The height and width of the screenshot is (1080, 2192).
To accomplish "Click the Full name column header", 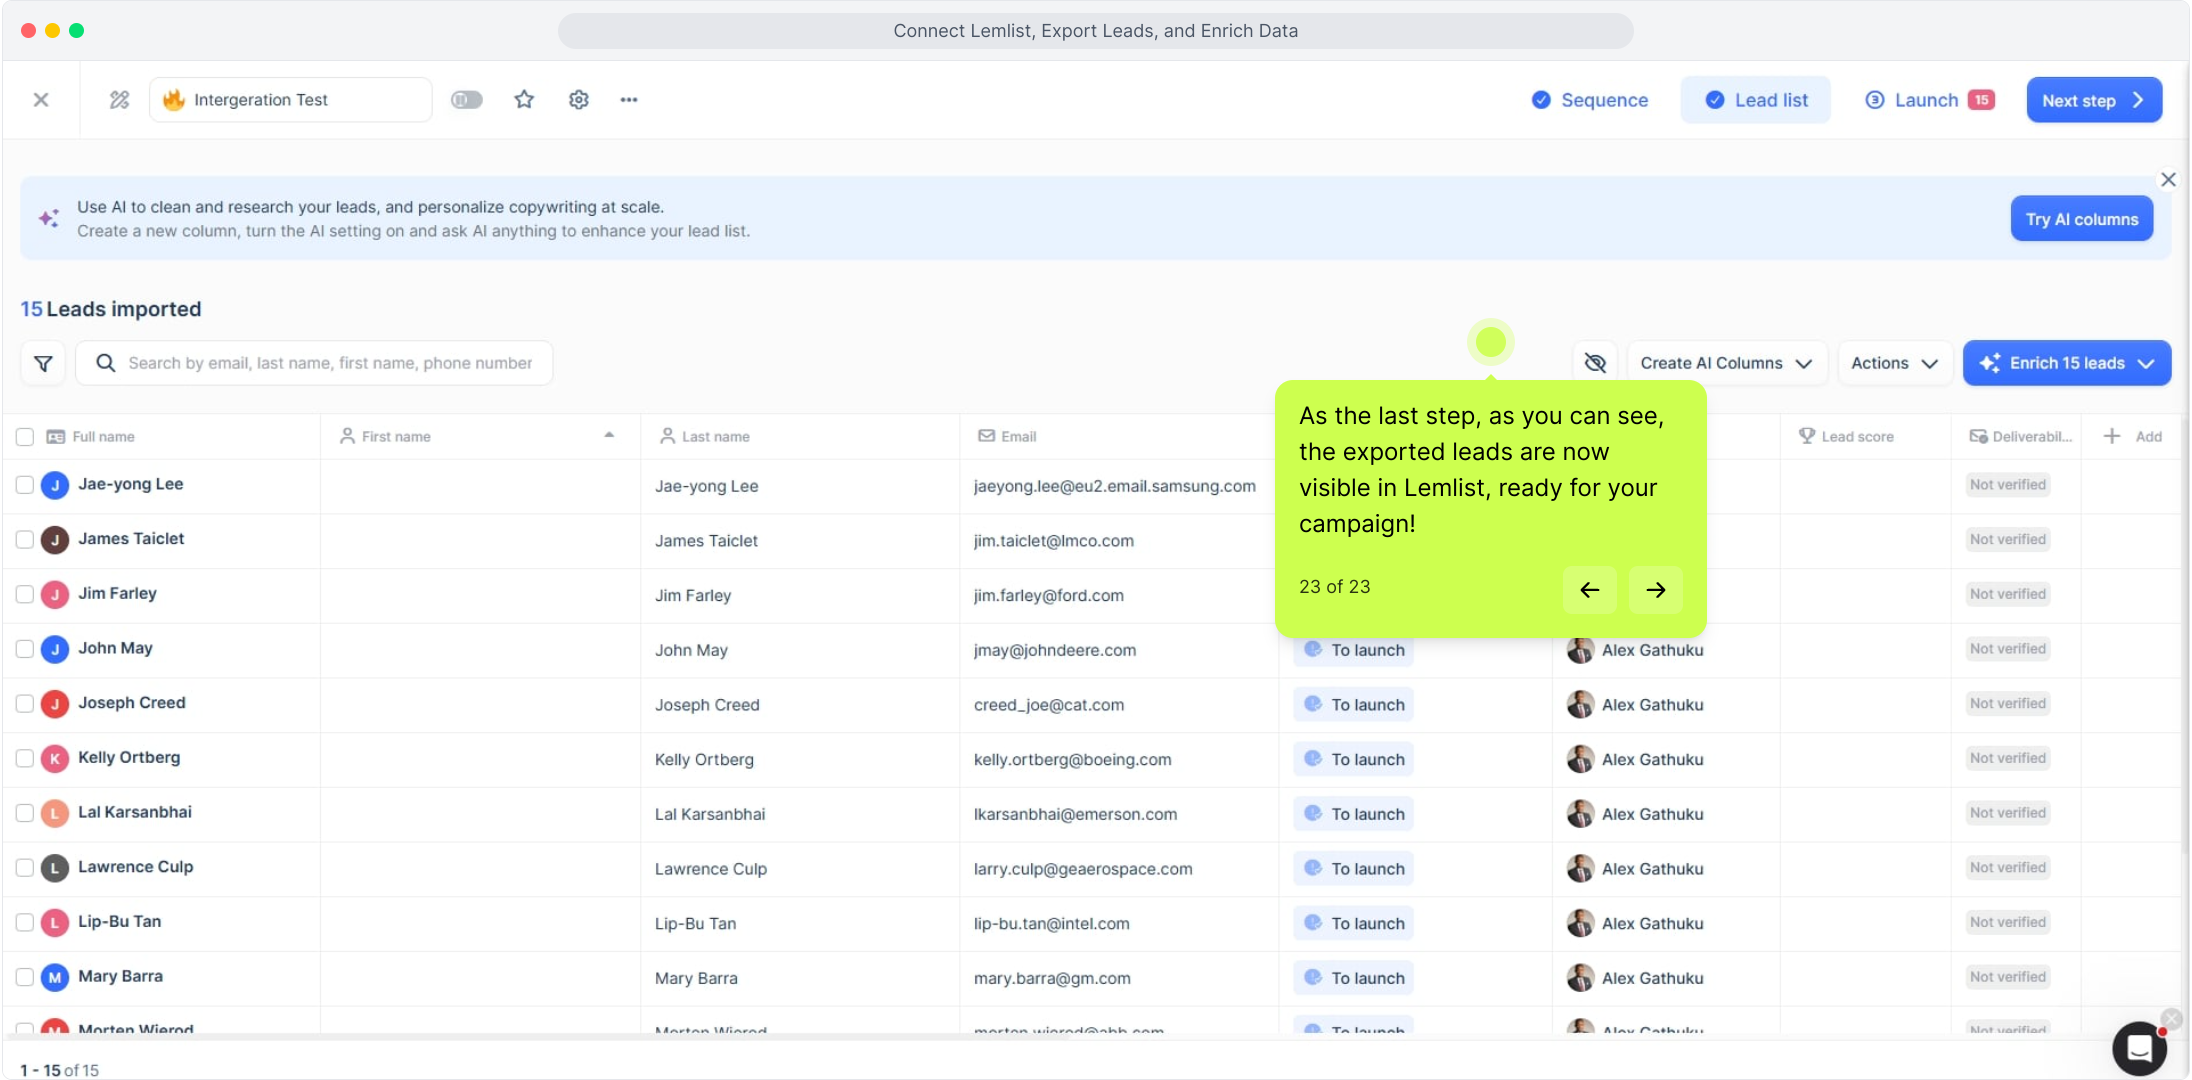I will [91, 437].
